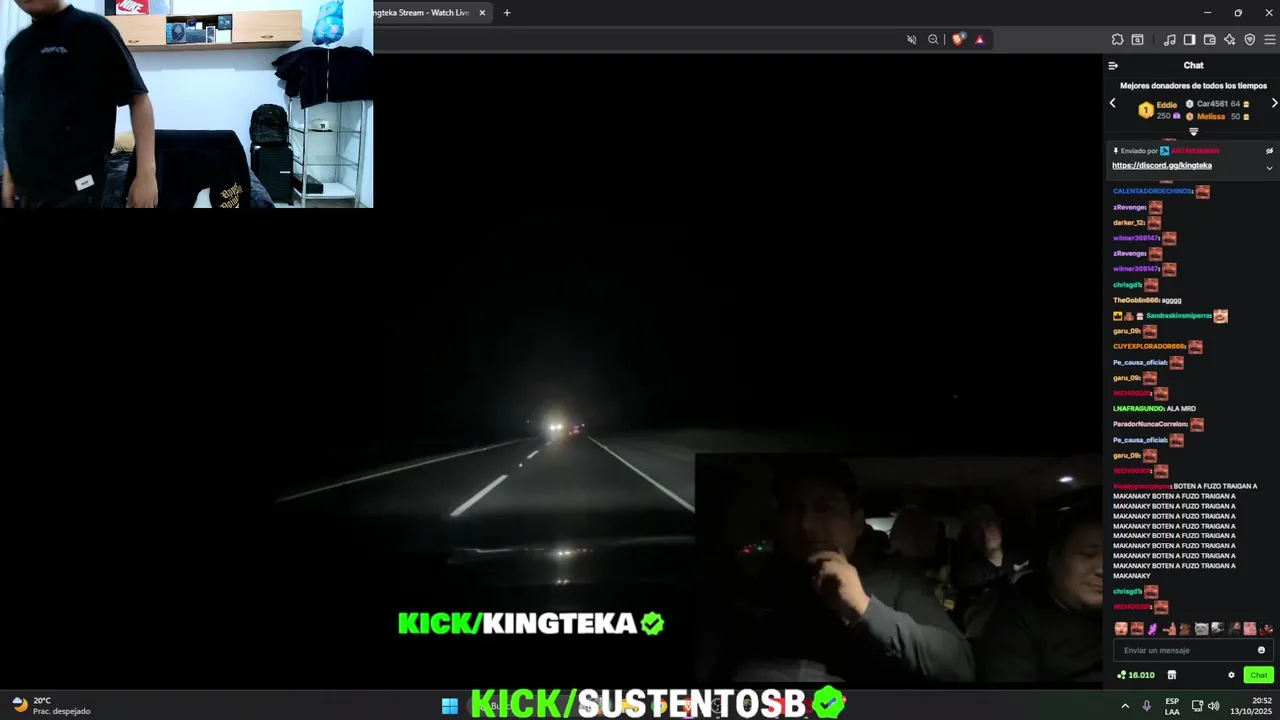Click username CALENTADORDECHINOS in chat
The image size is (1280, 720).
click(1152, 191)
